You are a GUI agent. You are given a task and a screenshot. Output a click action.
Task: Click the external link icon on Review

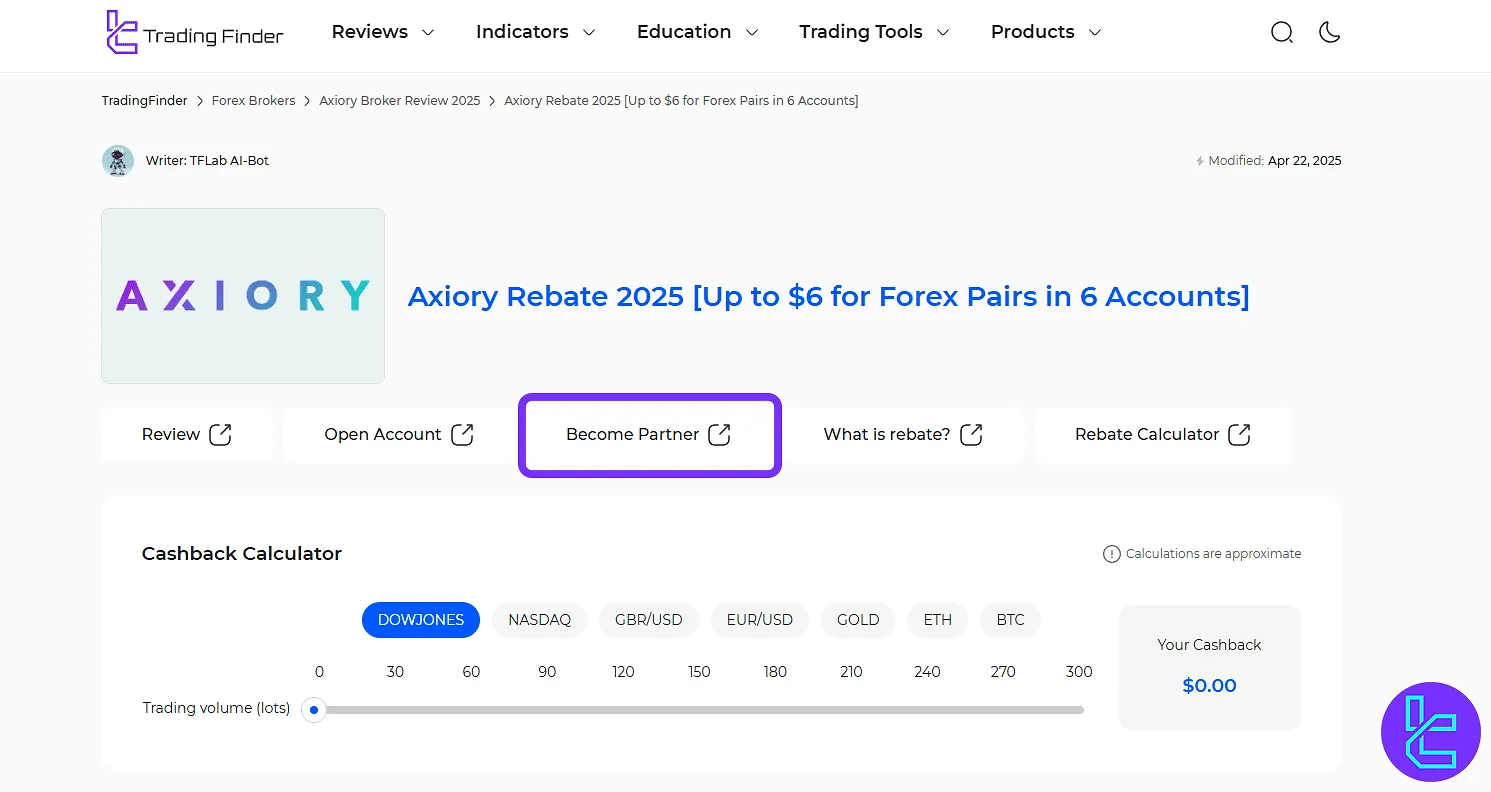pos(220,435)
